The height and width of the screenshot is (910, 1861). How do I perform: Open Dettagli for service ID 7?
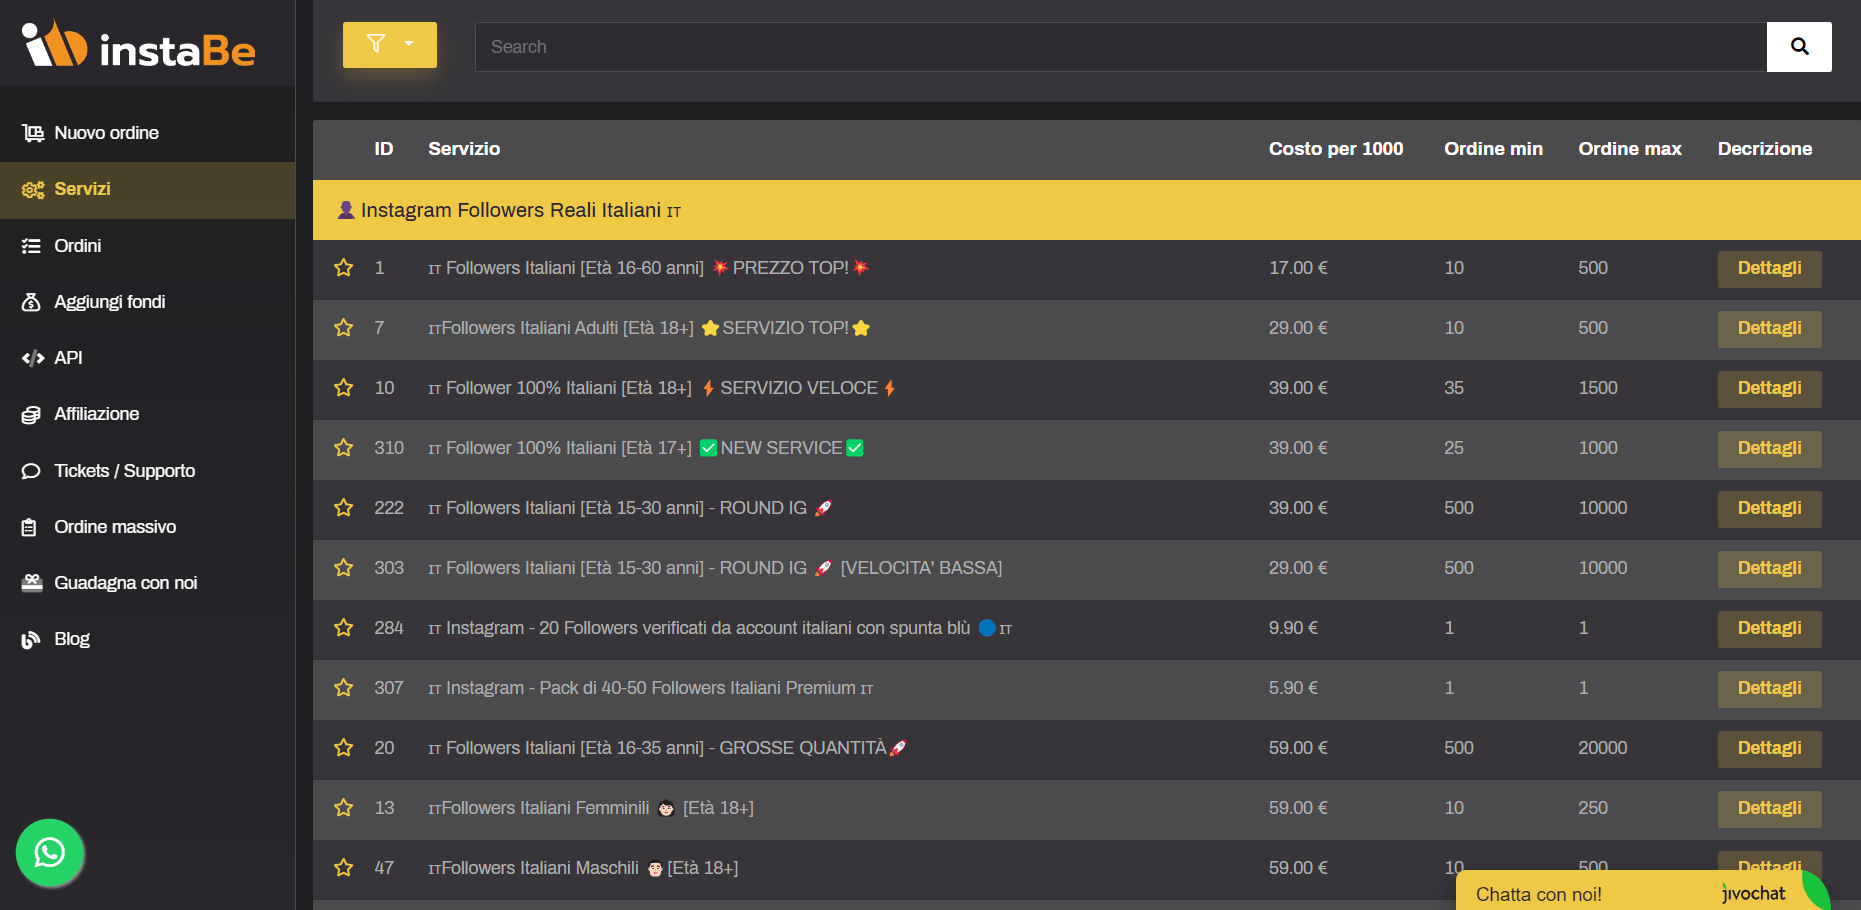(1768, 328)
